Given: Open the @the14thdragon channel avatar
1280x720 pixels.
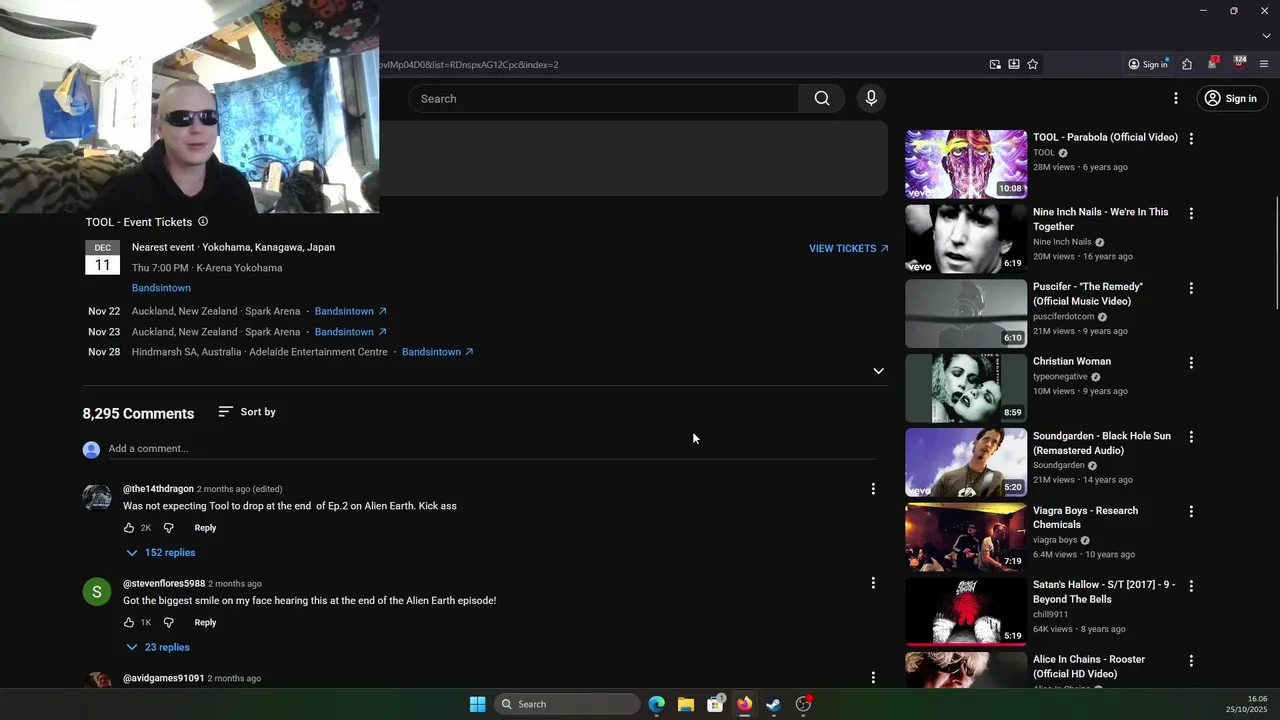Looking at the screenshot, I should [x=97, y=497].
